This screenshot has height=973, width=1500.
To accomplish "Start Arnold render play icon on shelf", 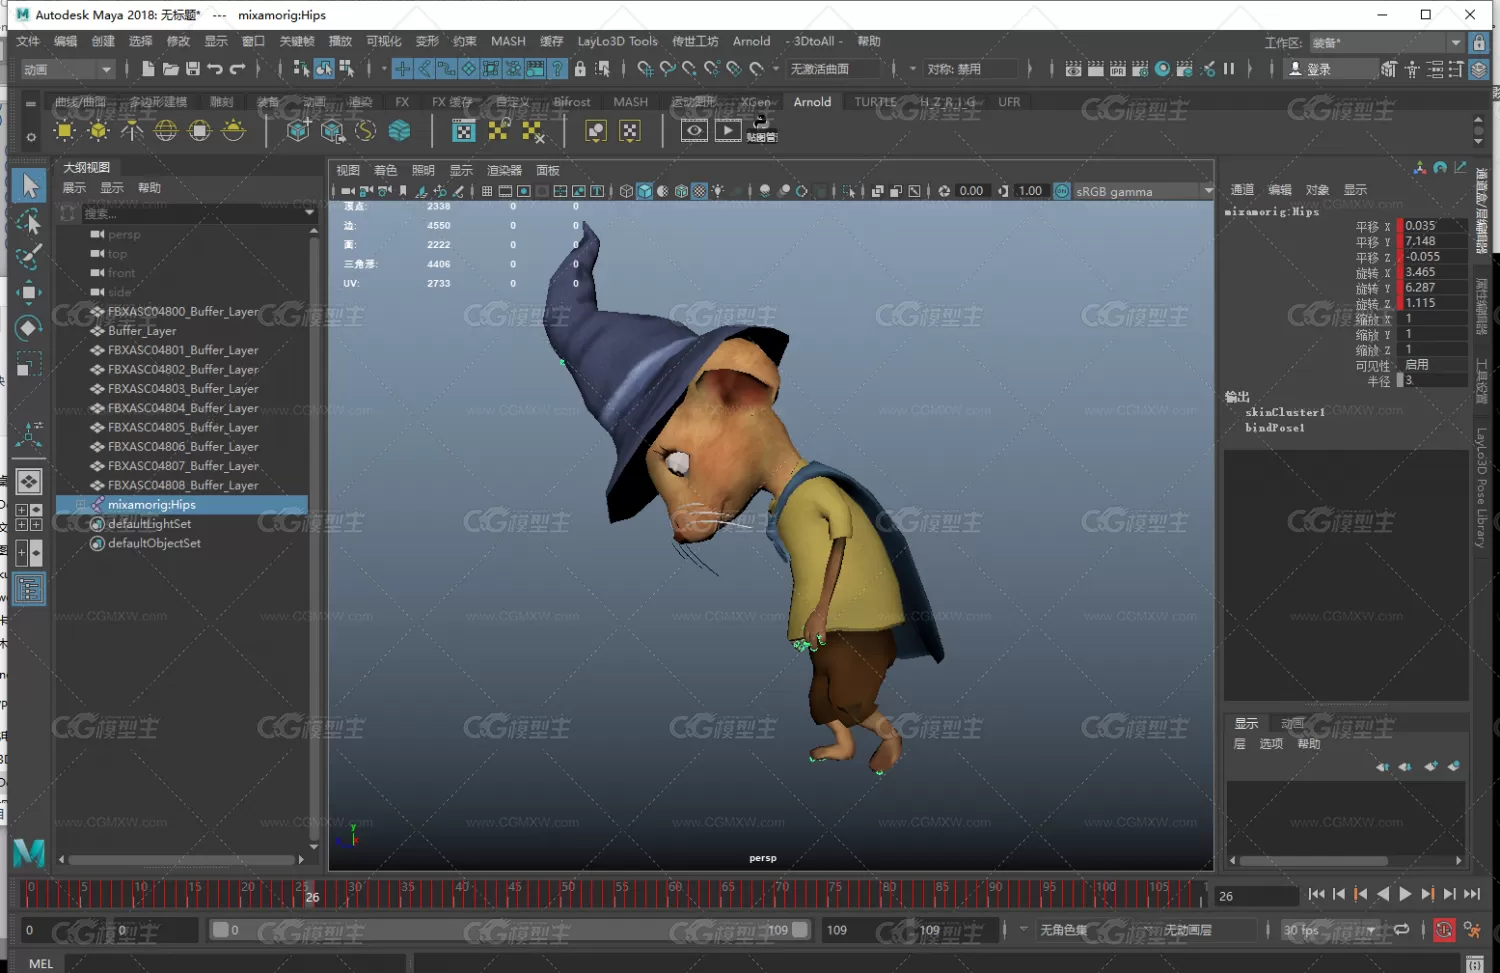I will click(728, 131).
